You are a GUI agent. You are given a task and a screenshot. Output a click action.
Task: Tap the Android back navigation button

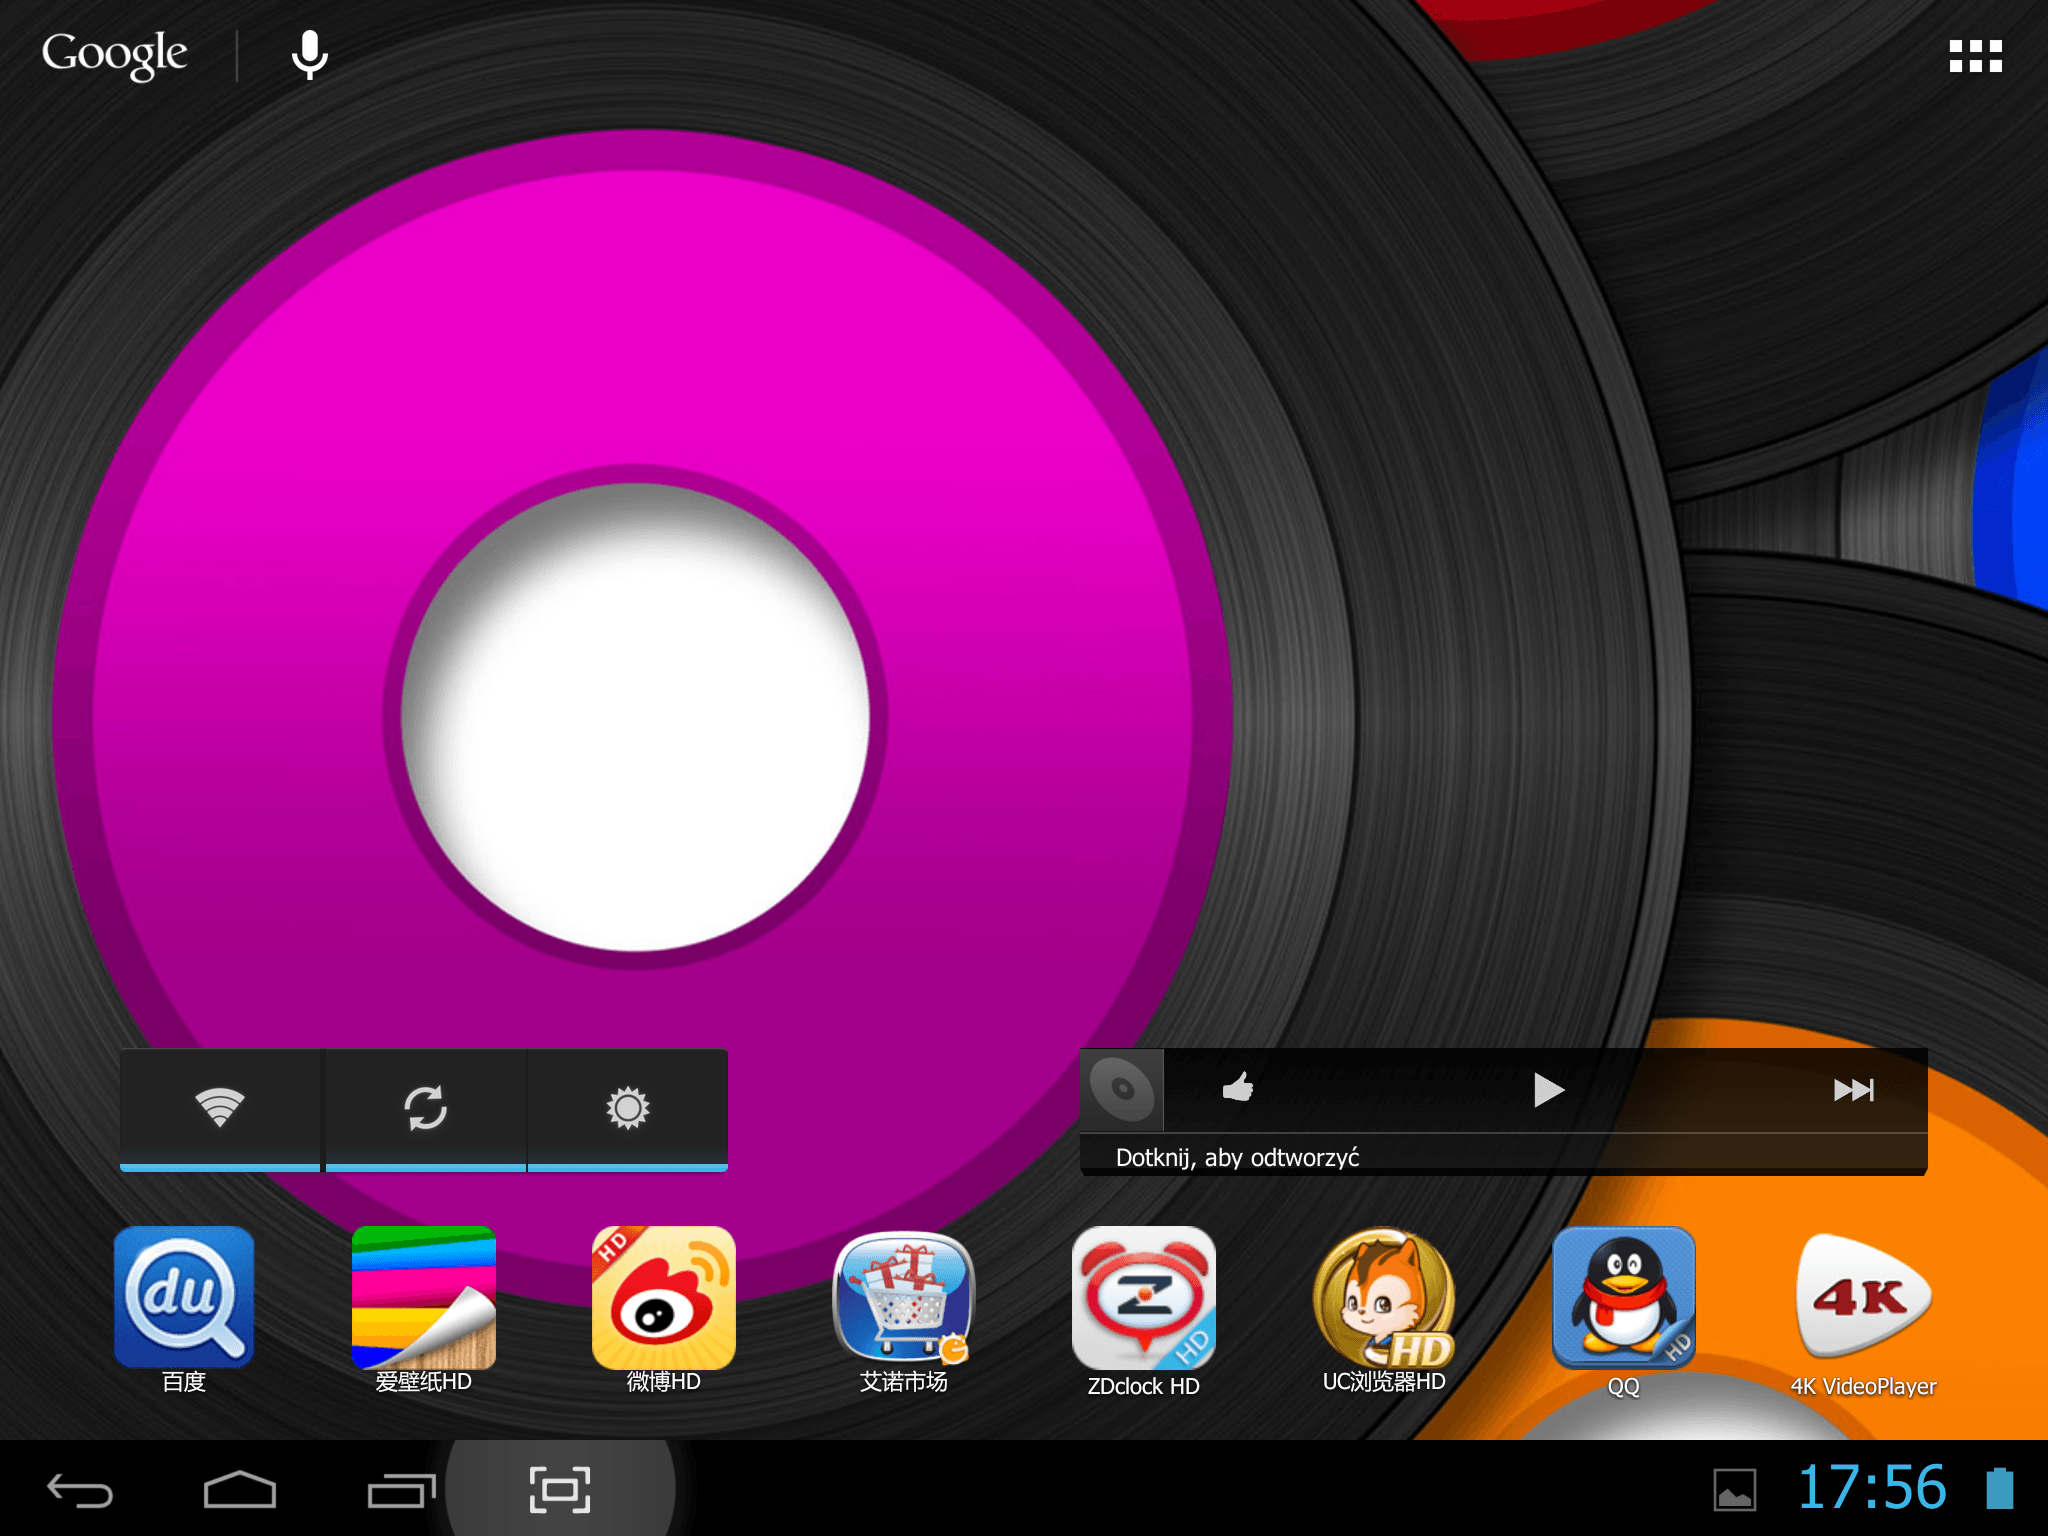coord(80,1491)
